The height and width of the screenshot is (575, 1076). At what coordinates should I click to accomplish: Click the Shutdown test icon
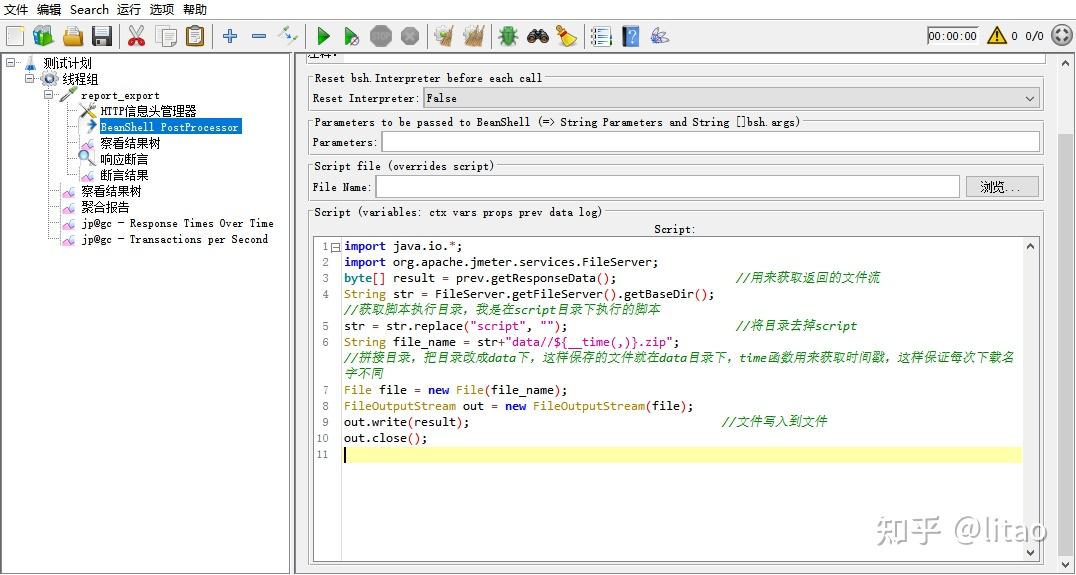pyautogui.click(x=410, y=36)
